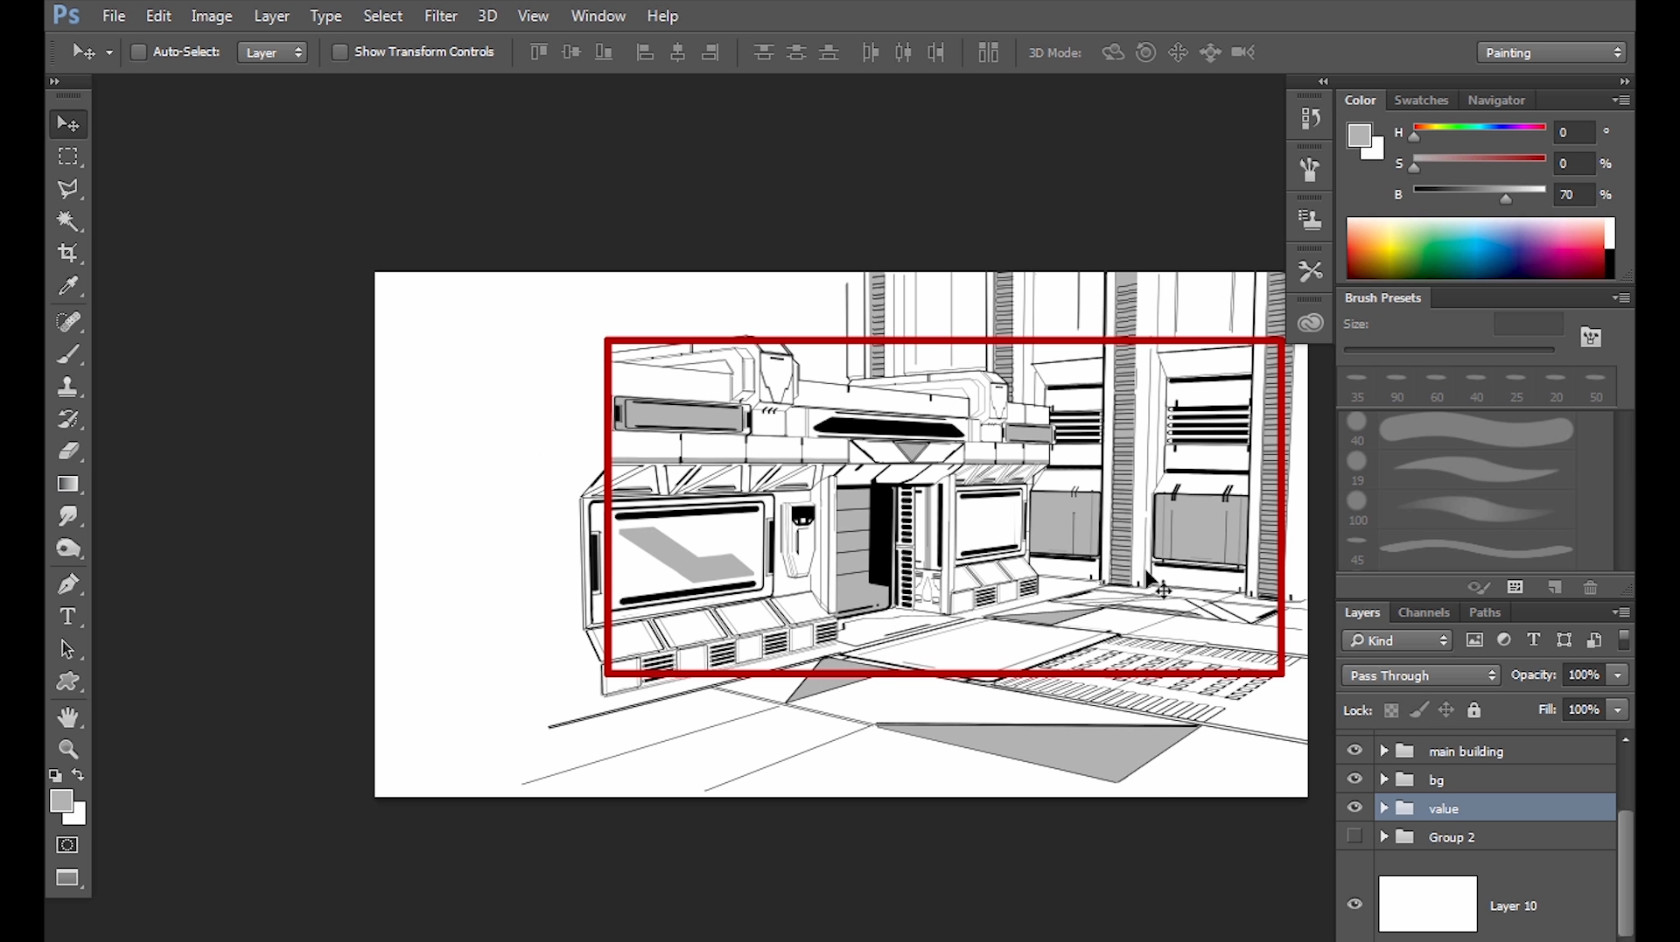Click the color spectrum ramp
The width and height of the screenshot is (1680, 942).
(1475, 248)
